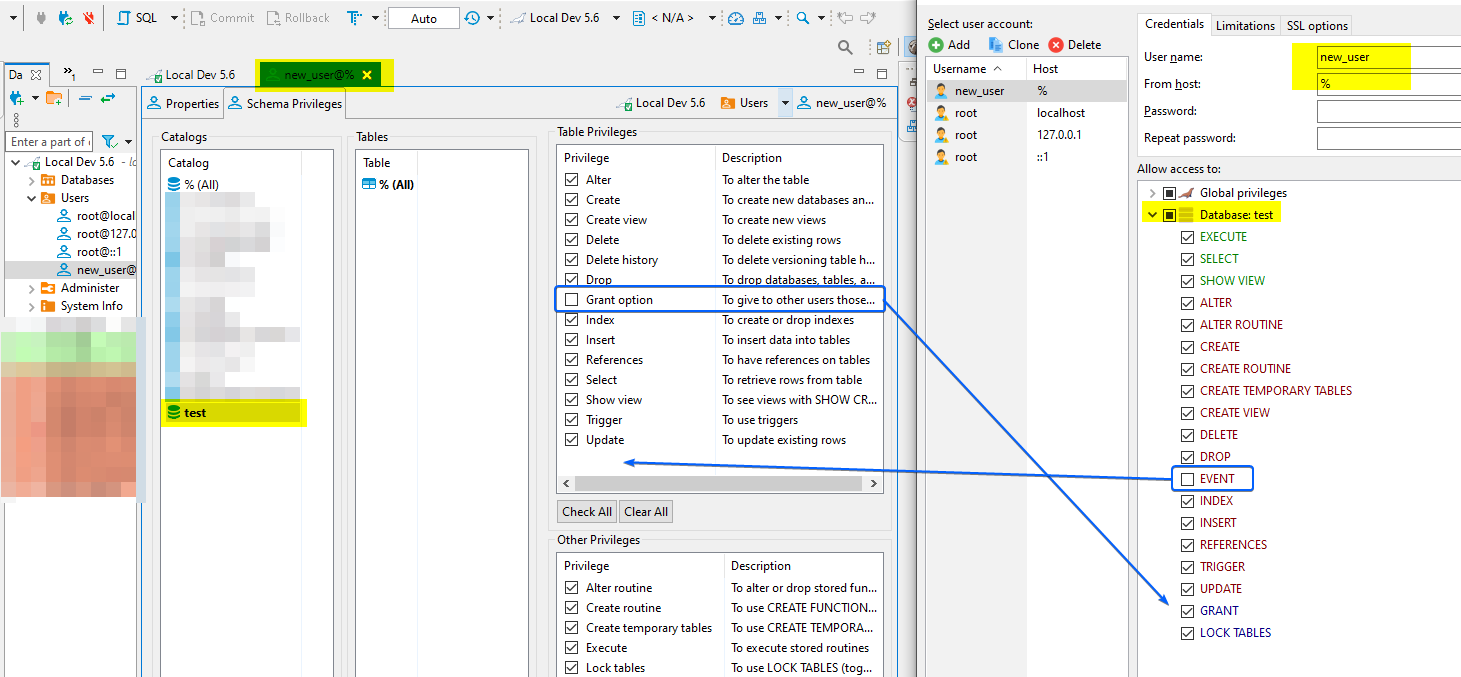Click the Reconnect plug icon with green arrows
Screen dimensions: 1461x677
pyautogui.click(x=65, y=18)
